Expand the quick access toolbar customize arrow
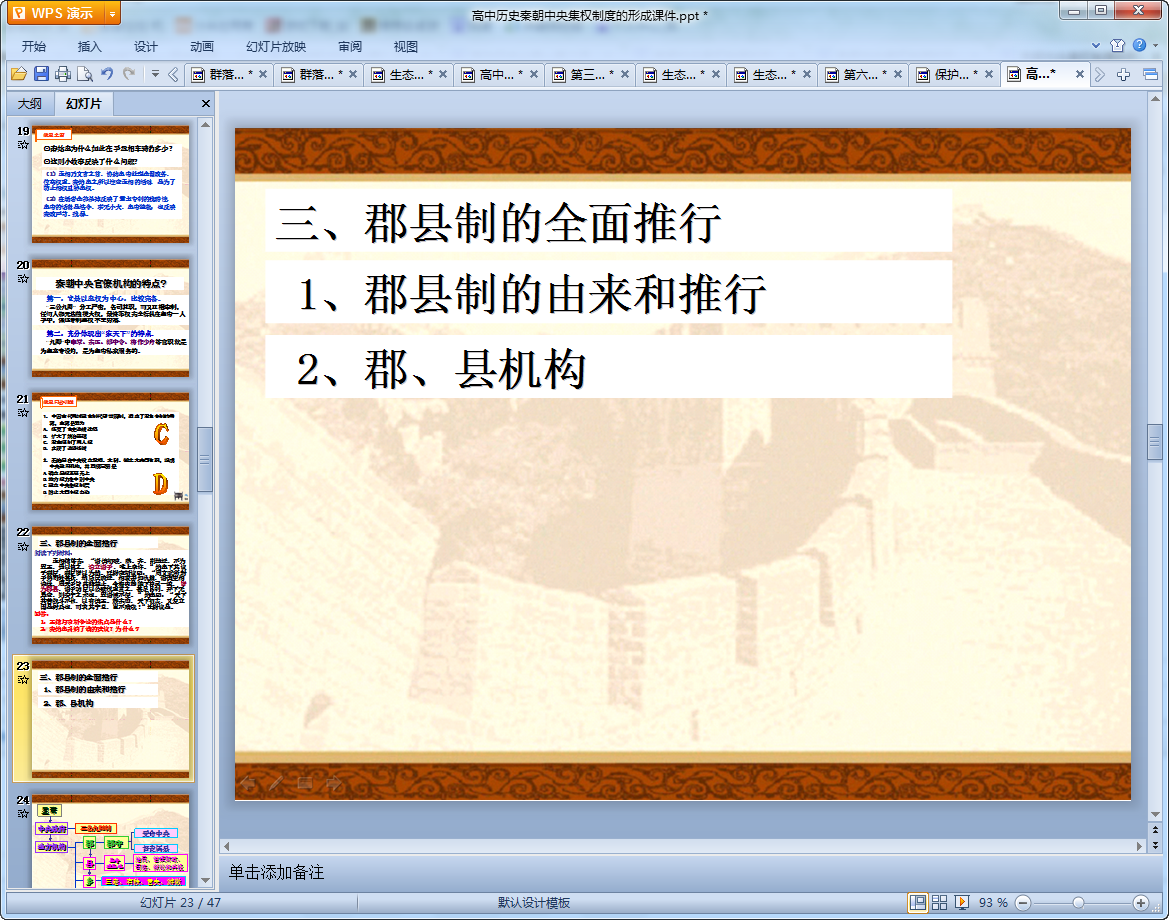 point(155,74)
